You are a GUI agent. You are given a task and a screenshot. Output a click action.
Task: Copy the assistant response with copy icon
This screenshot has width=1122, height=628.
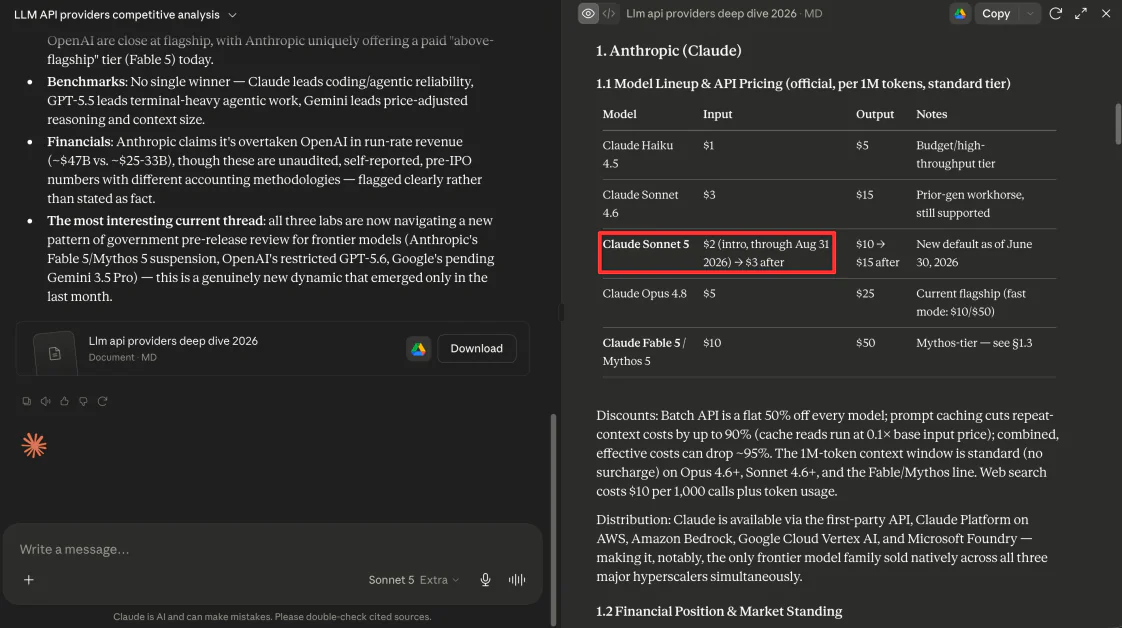coord(26,401)
